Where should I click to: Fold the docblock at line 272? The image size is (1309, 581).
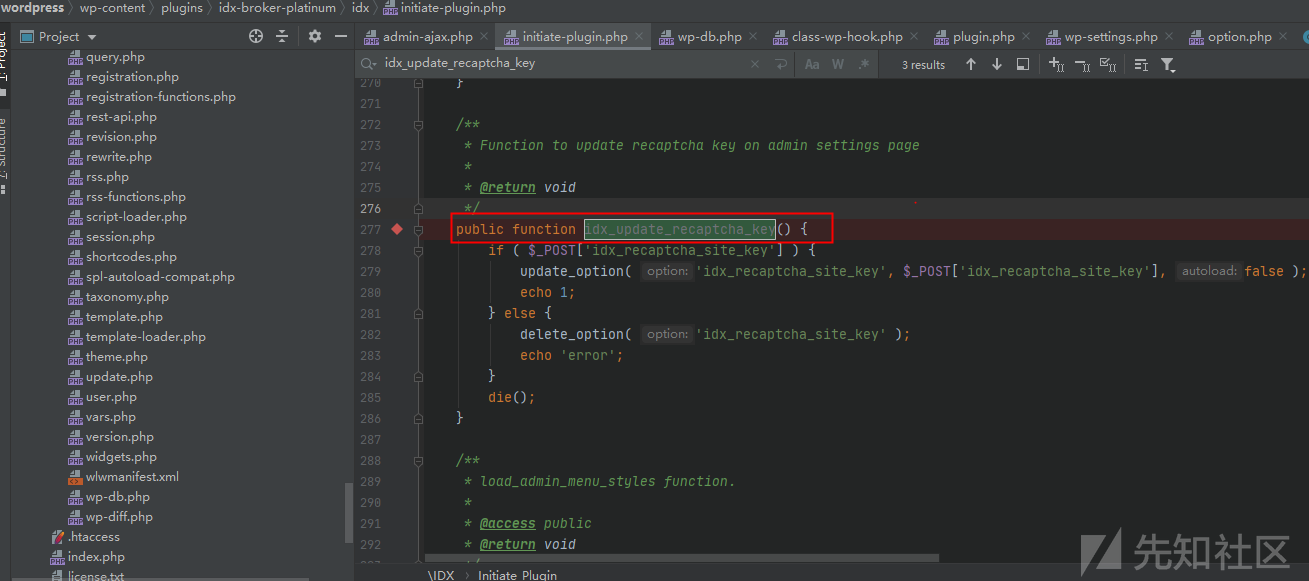(x=419, y=125)
